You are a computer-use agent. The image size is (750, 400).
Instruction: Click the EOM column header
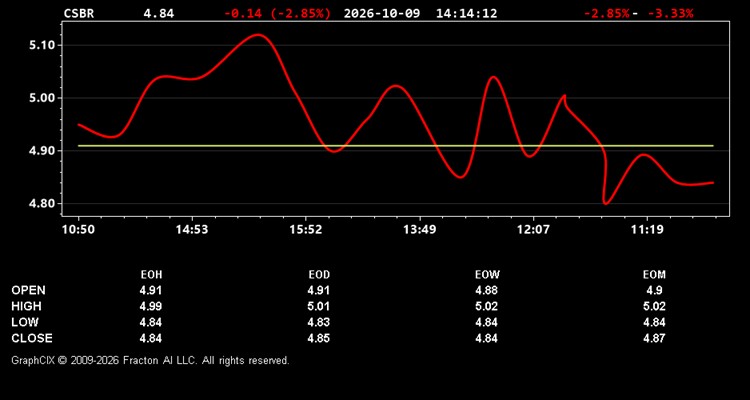point(654,275)
